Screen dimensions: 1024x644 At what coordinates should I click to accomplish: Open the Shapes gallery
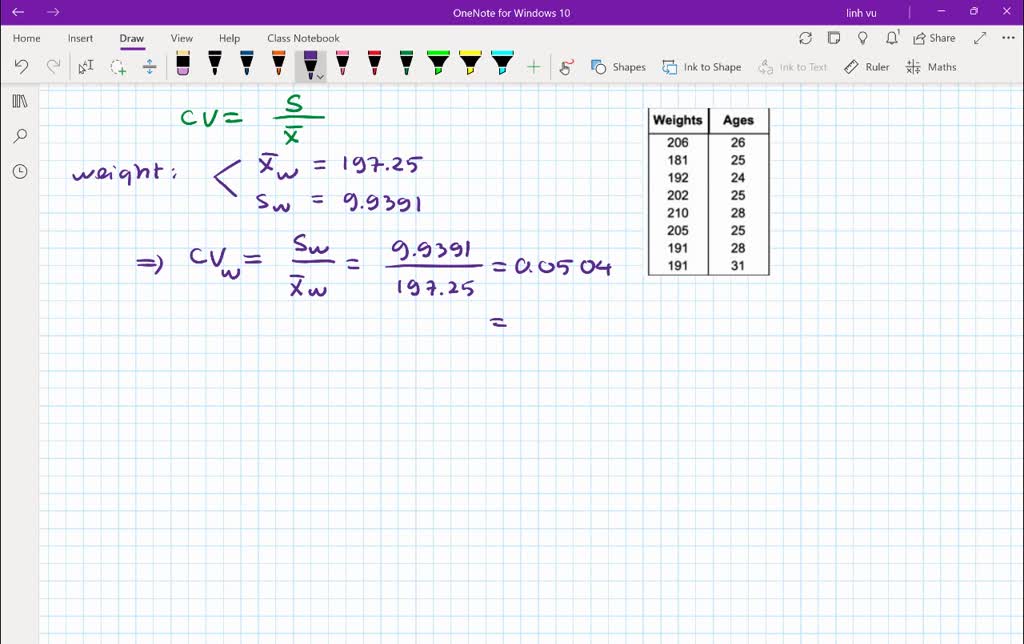618,67
